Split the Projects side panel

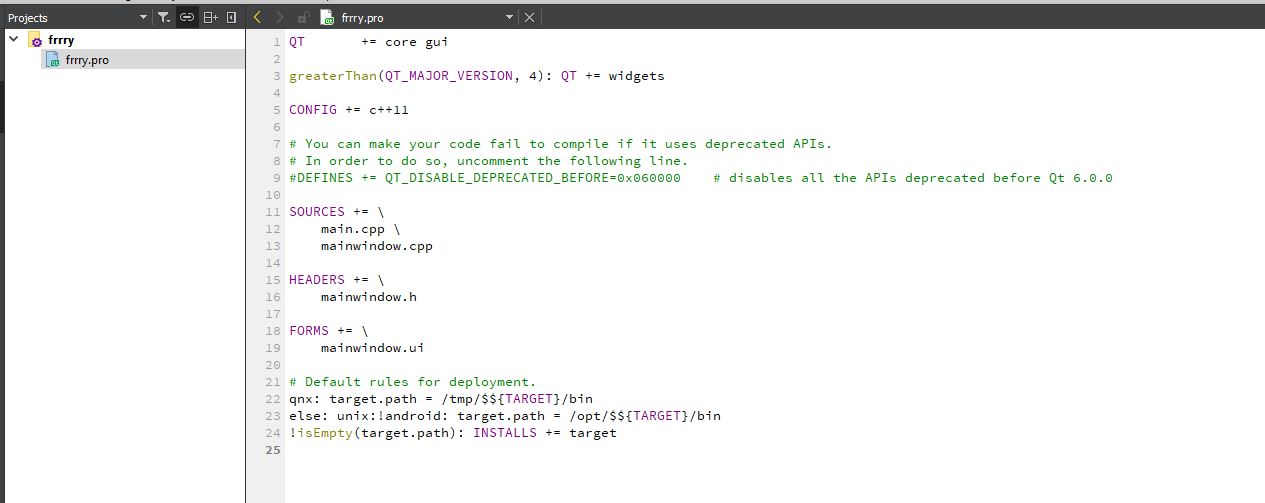(x=210, y=17)
